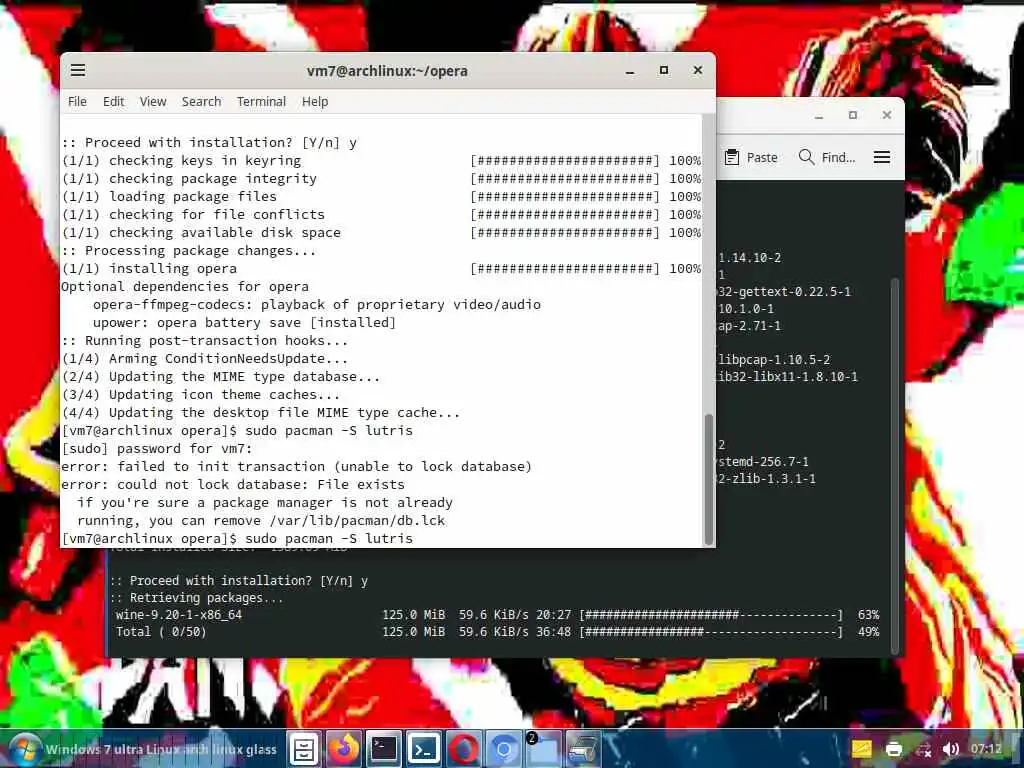Image resolution: width=1024 pixels, height=768 pixels.
Task: Click the '/var/lib/pacman/db.lck' path text
Action: coord(357,520)
